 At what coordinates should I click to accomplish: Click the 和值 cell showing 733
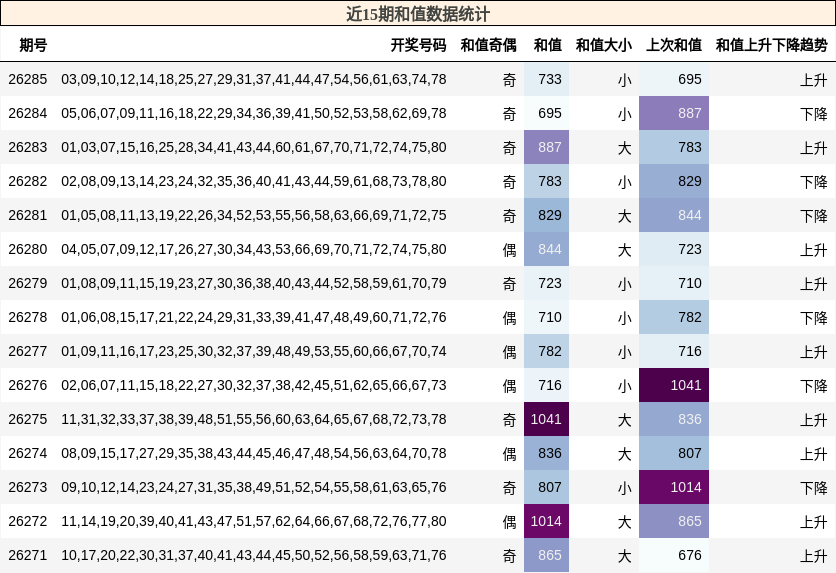pyautogui.click(x=546, y=79)
